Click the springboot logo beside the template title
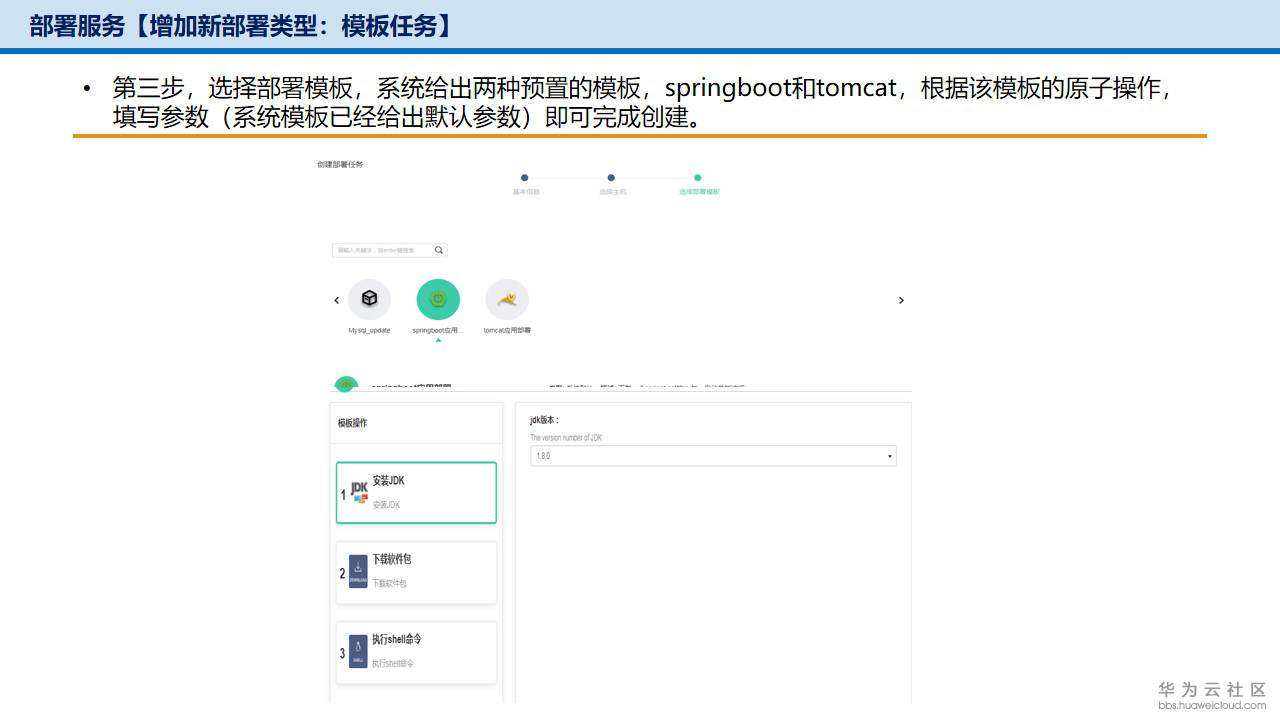This screenshot has height=720, width=1280. point(346,384)
